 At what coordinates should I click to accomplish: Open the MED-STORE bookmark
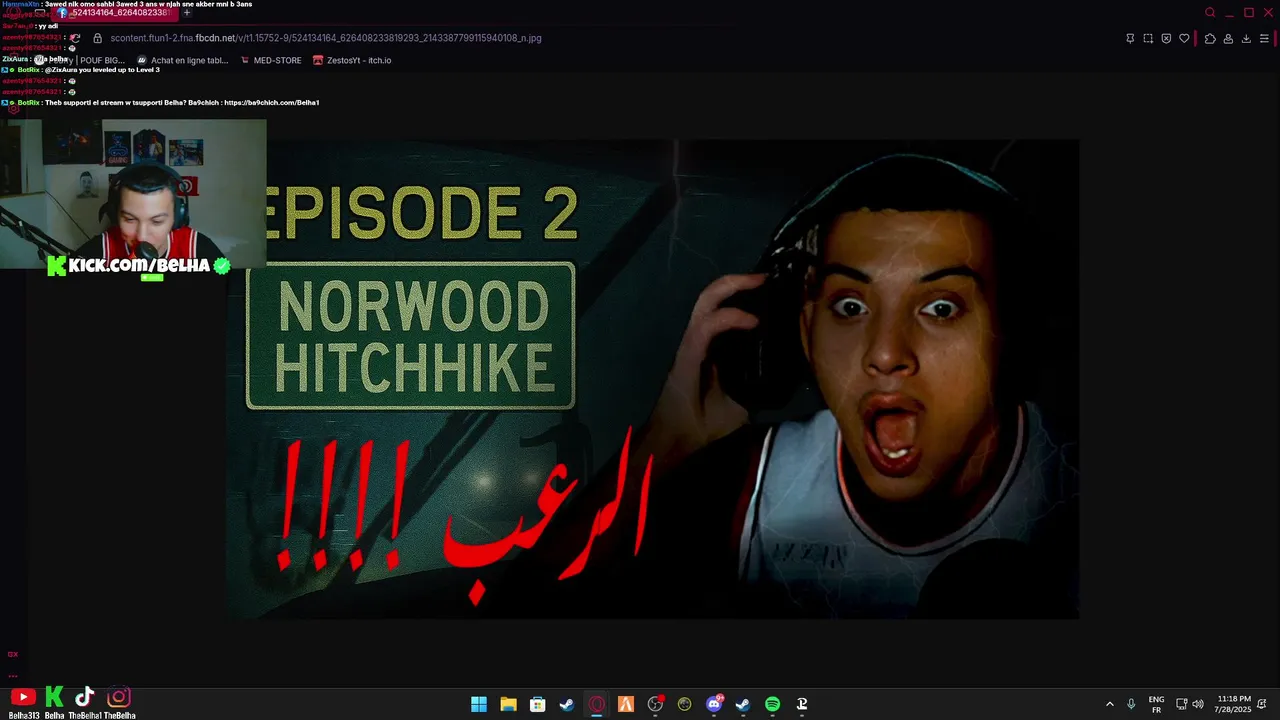271,60
